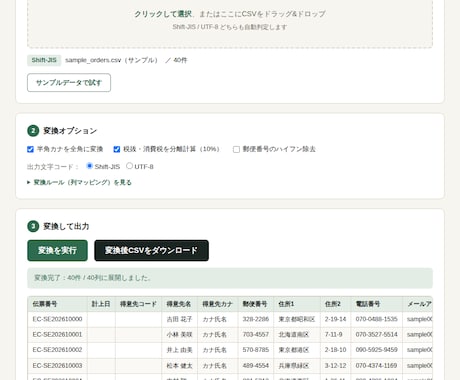The width and height of the screenshot is (460, 380).
Task: Click phone number 070-0488-1535
Action: [377, 319]
